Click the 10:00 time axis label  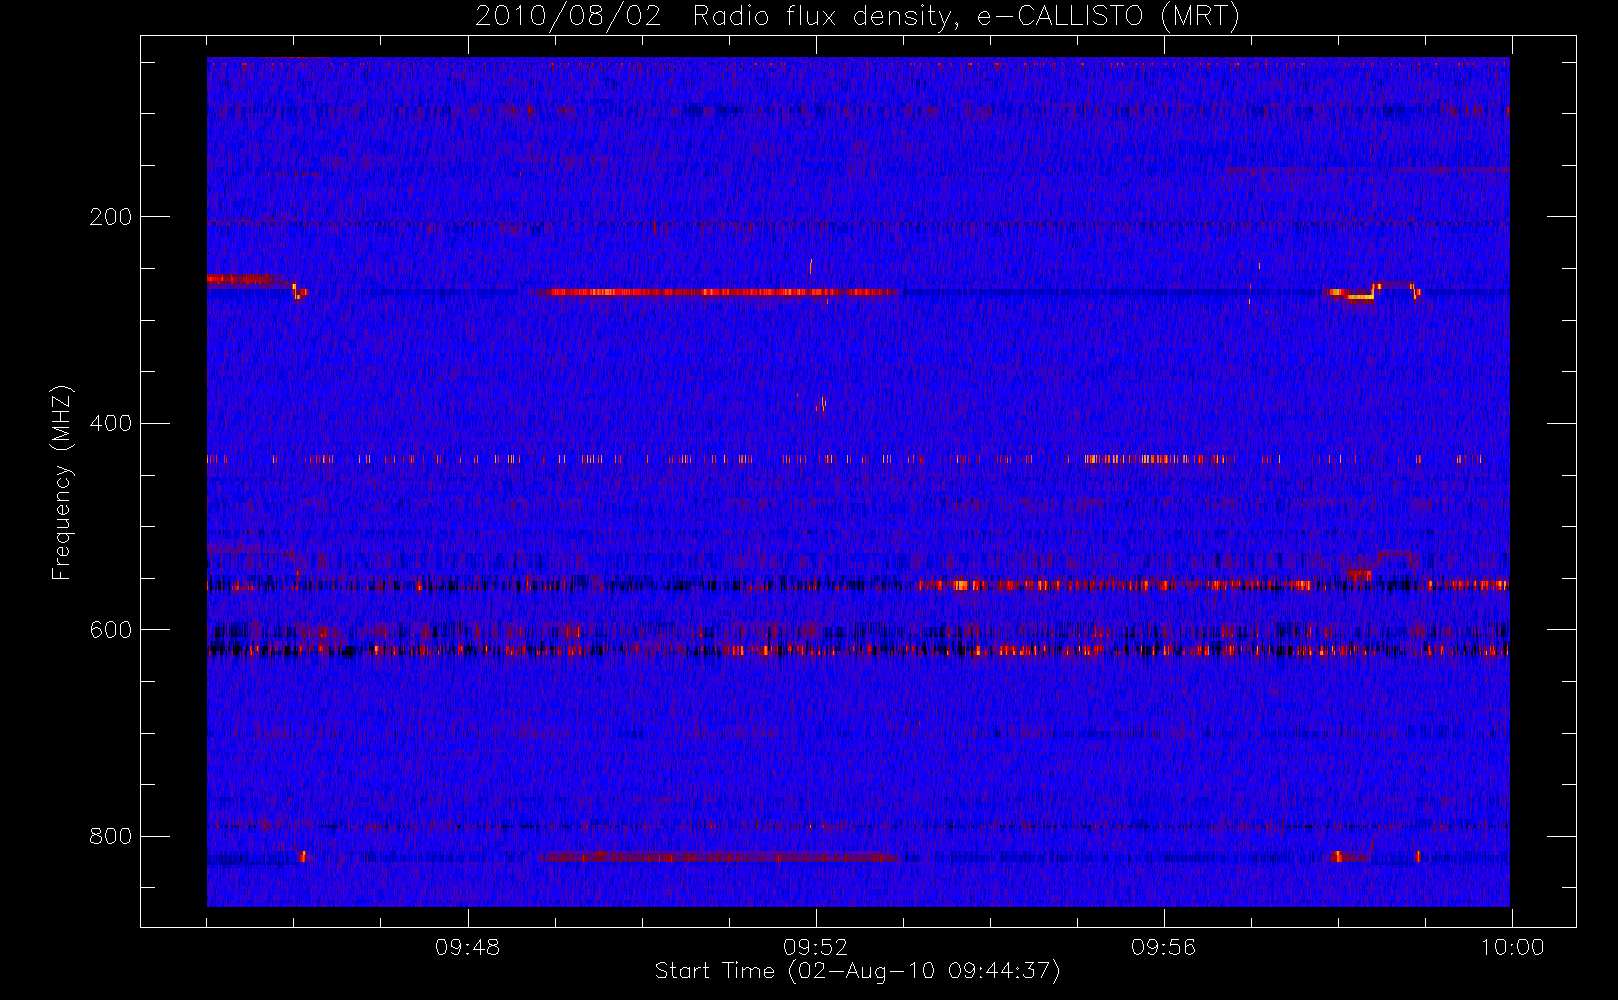[x=1512, y=947]
